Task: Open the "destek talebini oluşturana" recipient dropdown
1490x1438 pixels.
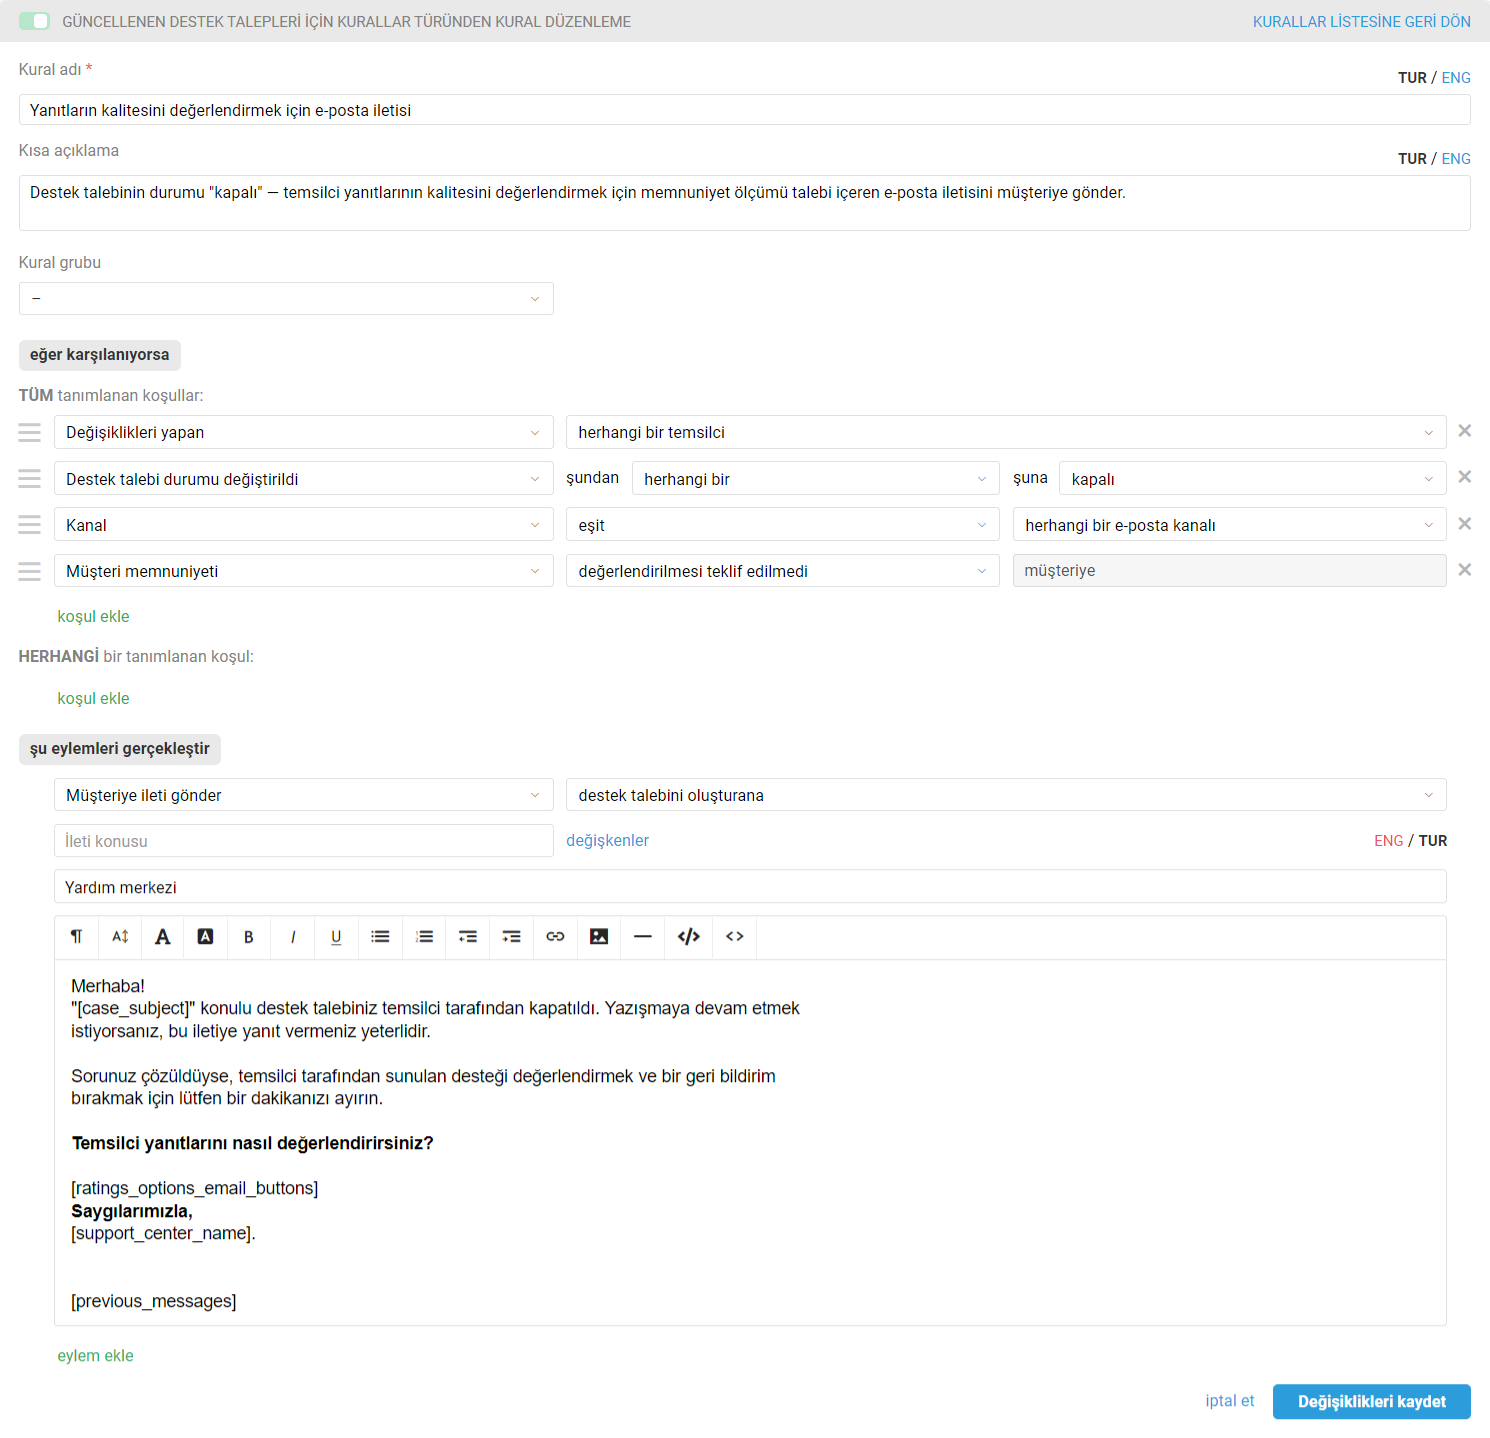Action: point(1005,795)
